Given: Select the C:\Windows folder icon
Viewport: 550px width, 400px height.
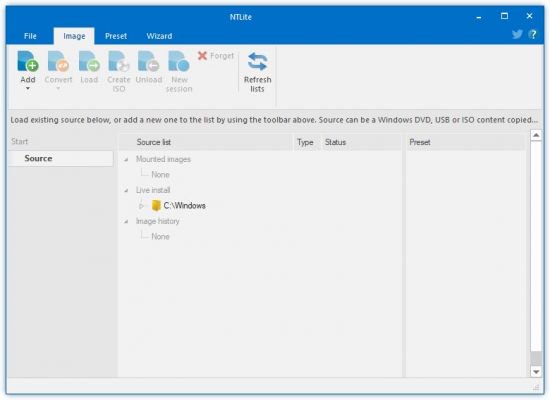Looking at the screenshot, I should pyautogui.click(x=156, y=206).
